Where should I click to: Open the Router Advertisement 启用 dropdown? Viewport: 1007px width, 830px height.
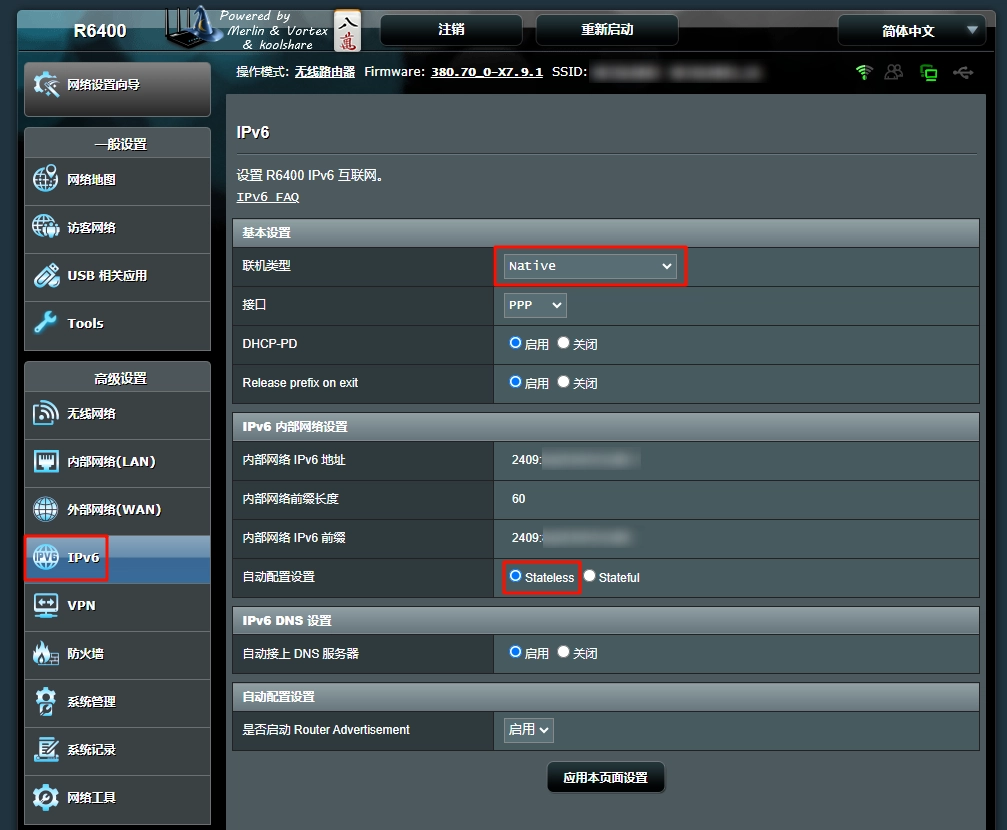529,730
